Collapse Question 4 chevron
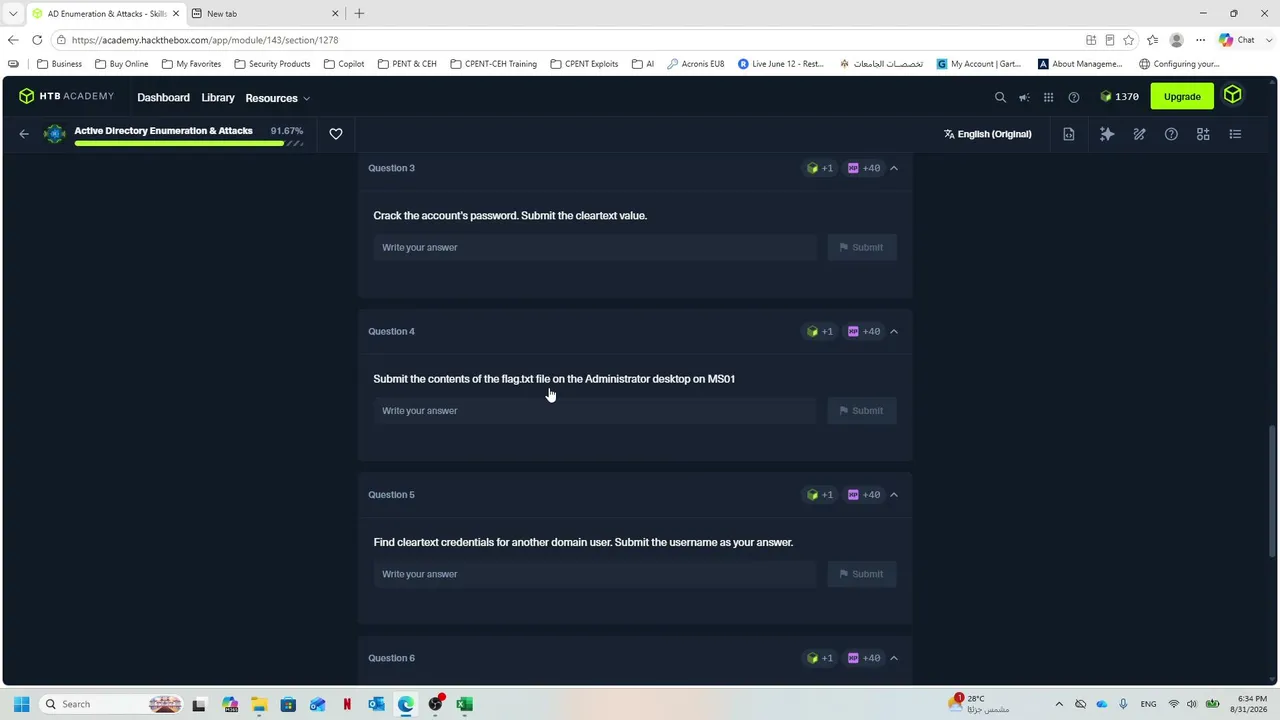Screen dimensions: 1280x720 tap(894, 331)
